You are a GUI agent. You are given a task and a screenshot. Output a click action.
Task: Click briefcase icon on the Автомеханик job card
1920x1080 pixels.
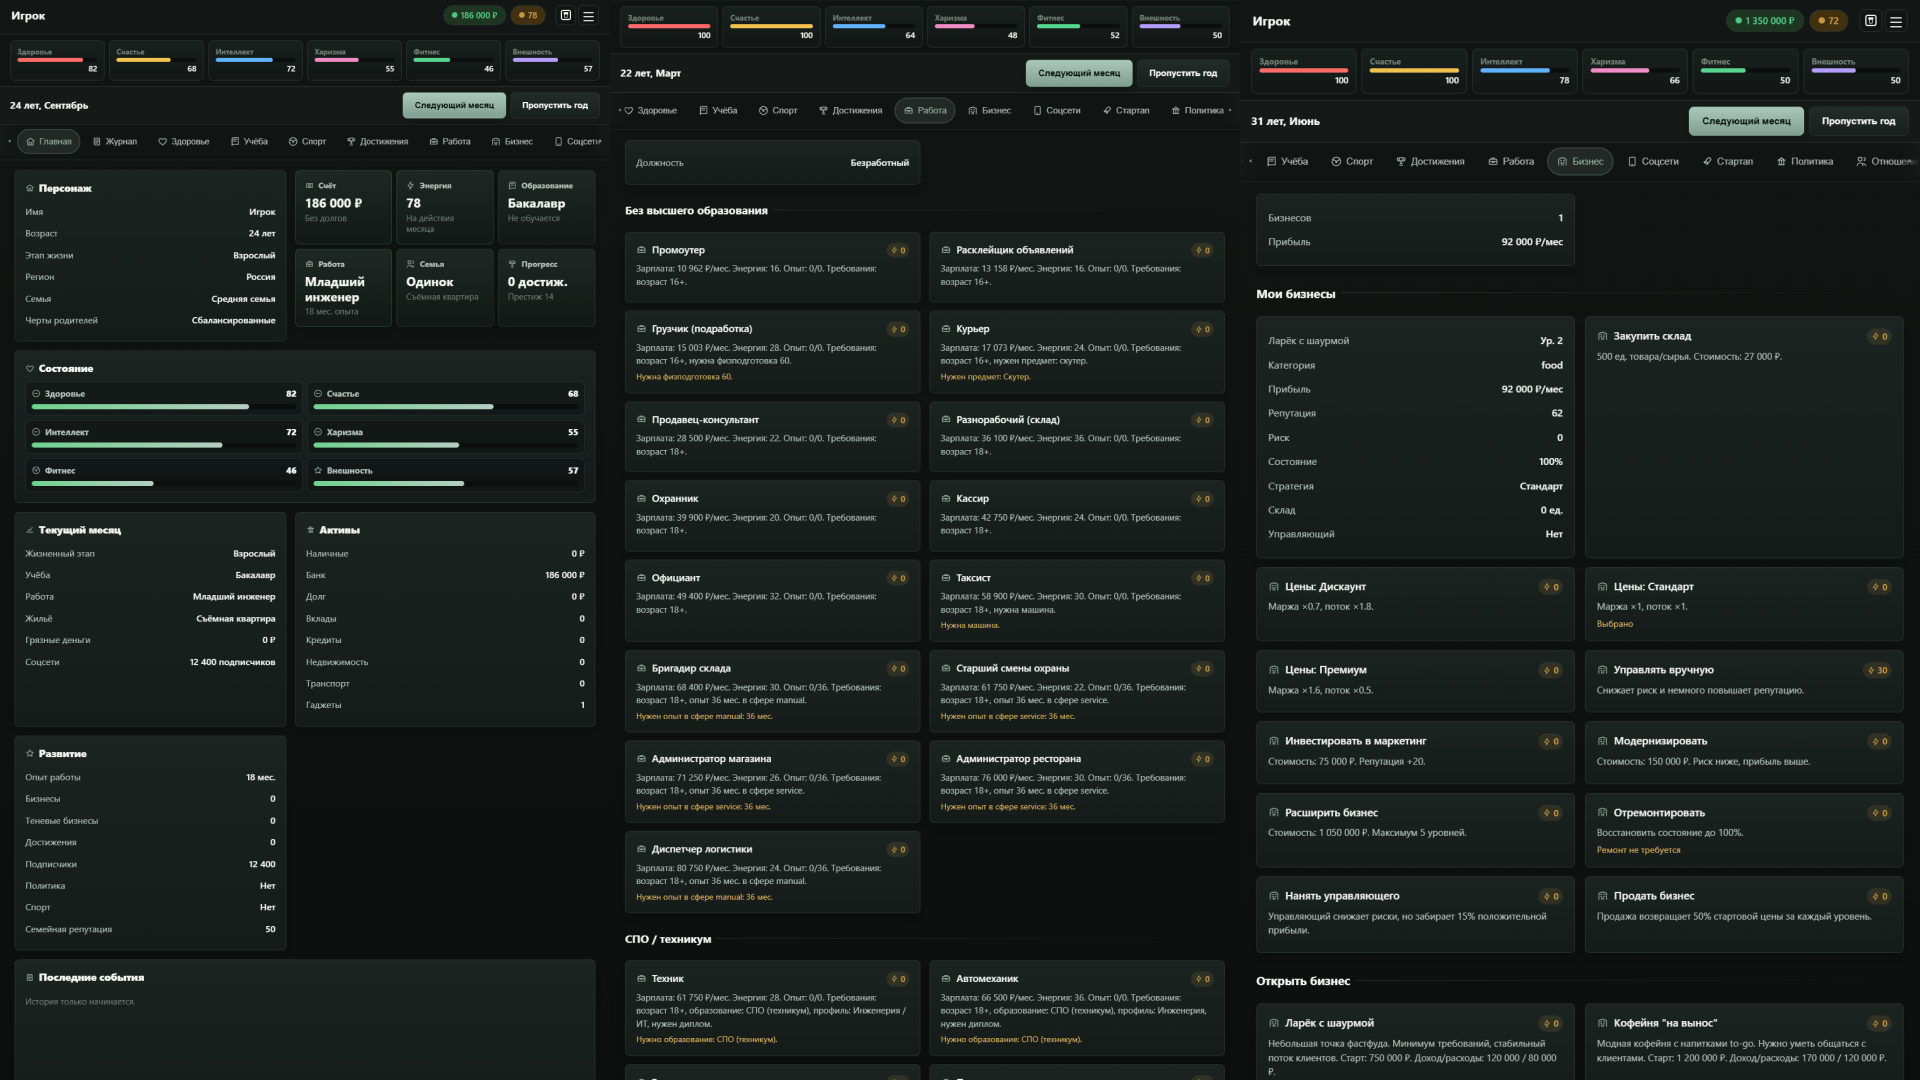[945, 979]
